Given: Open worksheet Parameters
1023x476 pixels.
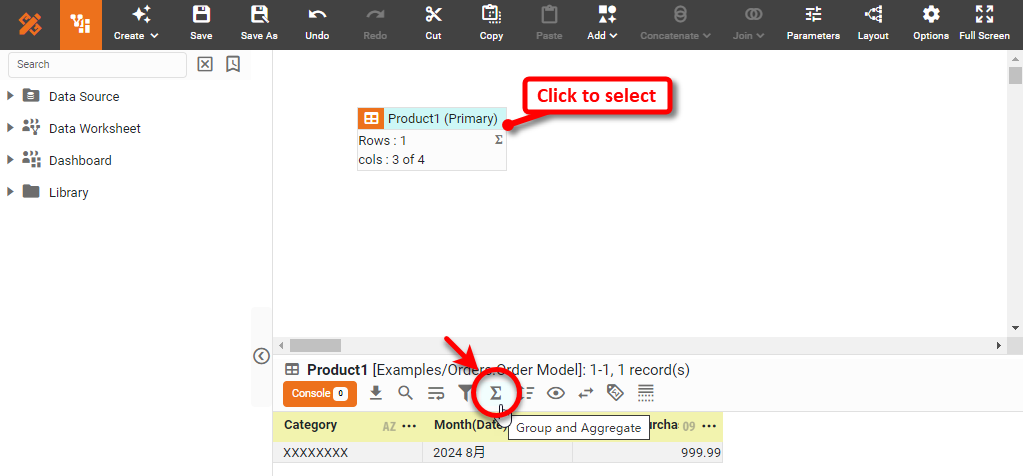Looking at the screenshot, I should 813,24.
